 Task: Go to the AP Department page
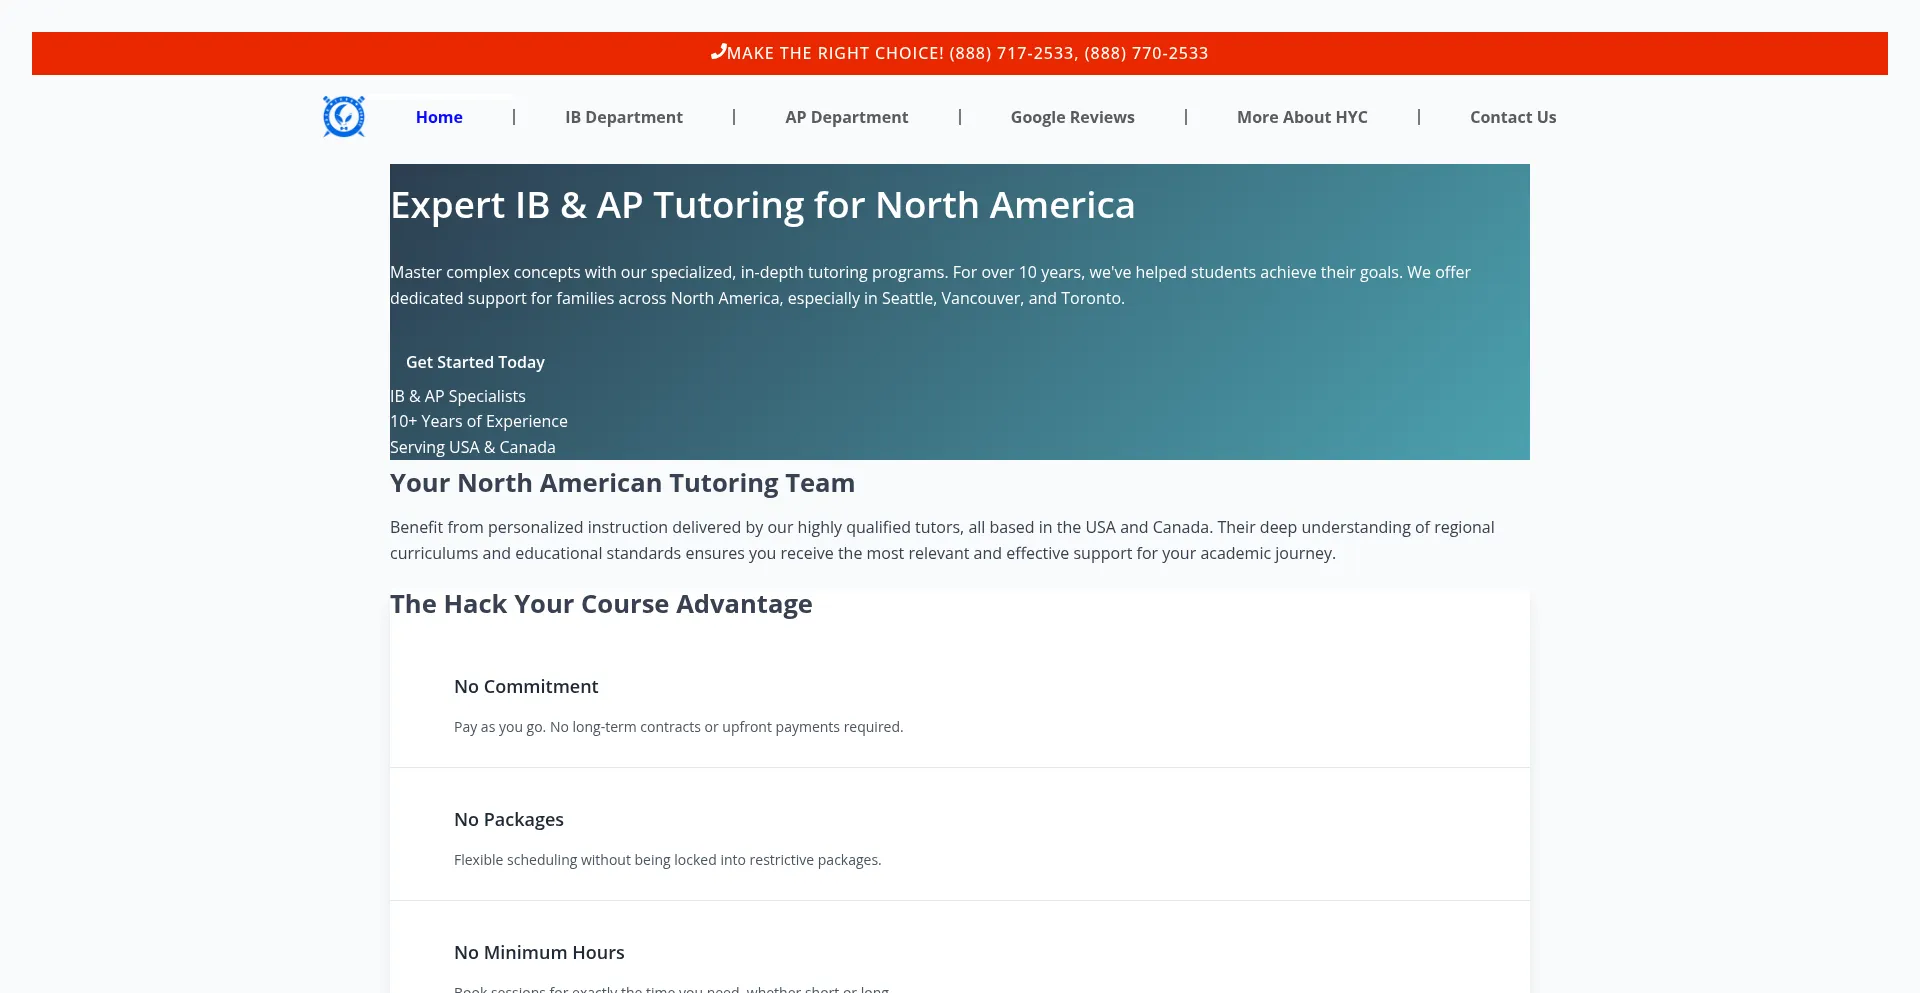coord(846,117)
